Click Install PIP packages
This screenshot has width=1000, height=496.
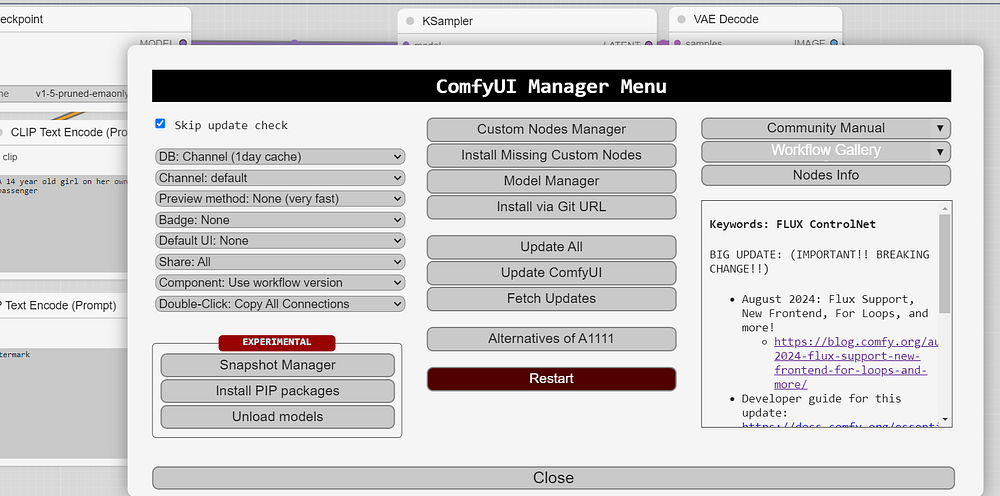pyautogui.click(x=277, y=391)
